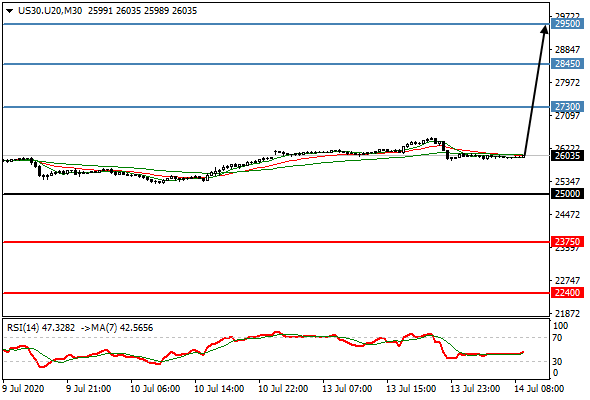Click the 27972 price axis value
This screenshot has width=590, height=400.
pos(567,82)
